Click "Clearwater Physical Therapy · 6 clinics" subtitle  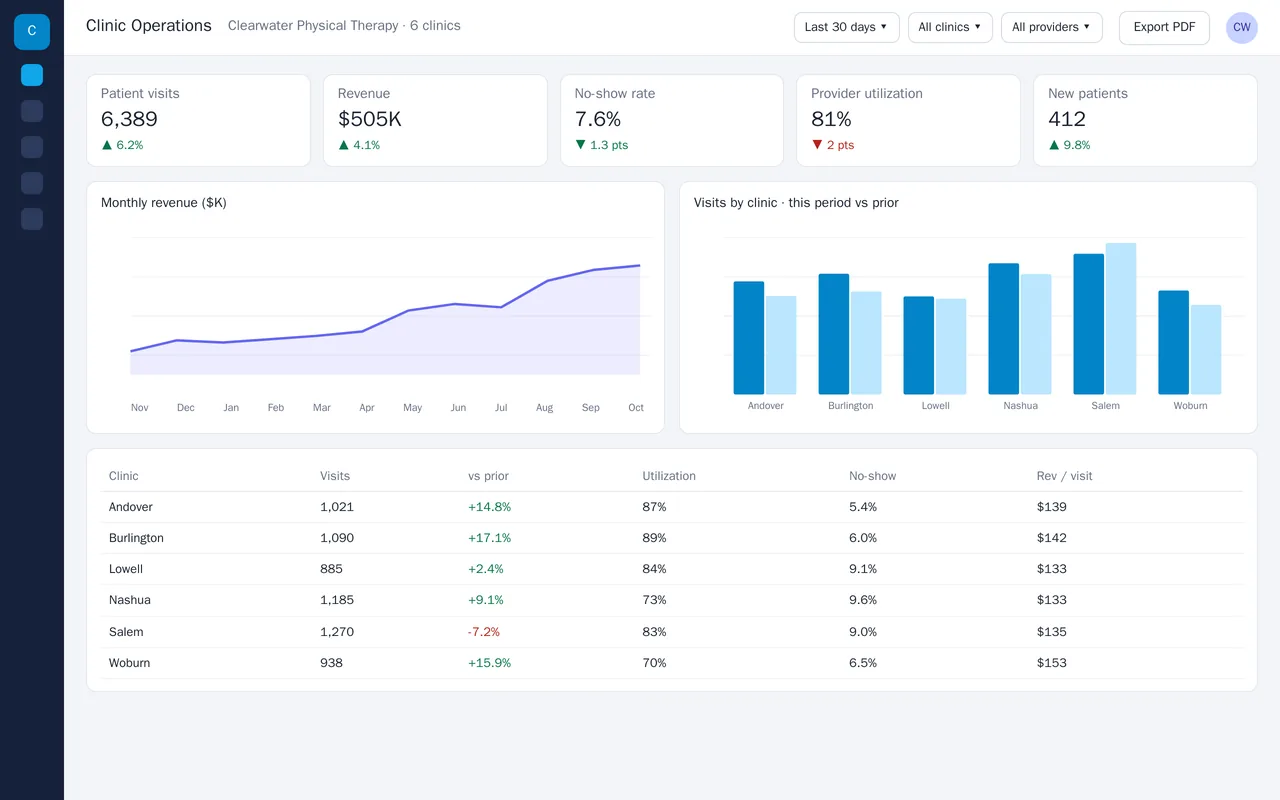point(344,26)
